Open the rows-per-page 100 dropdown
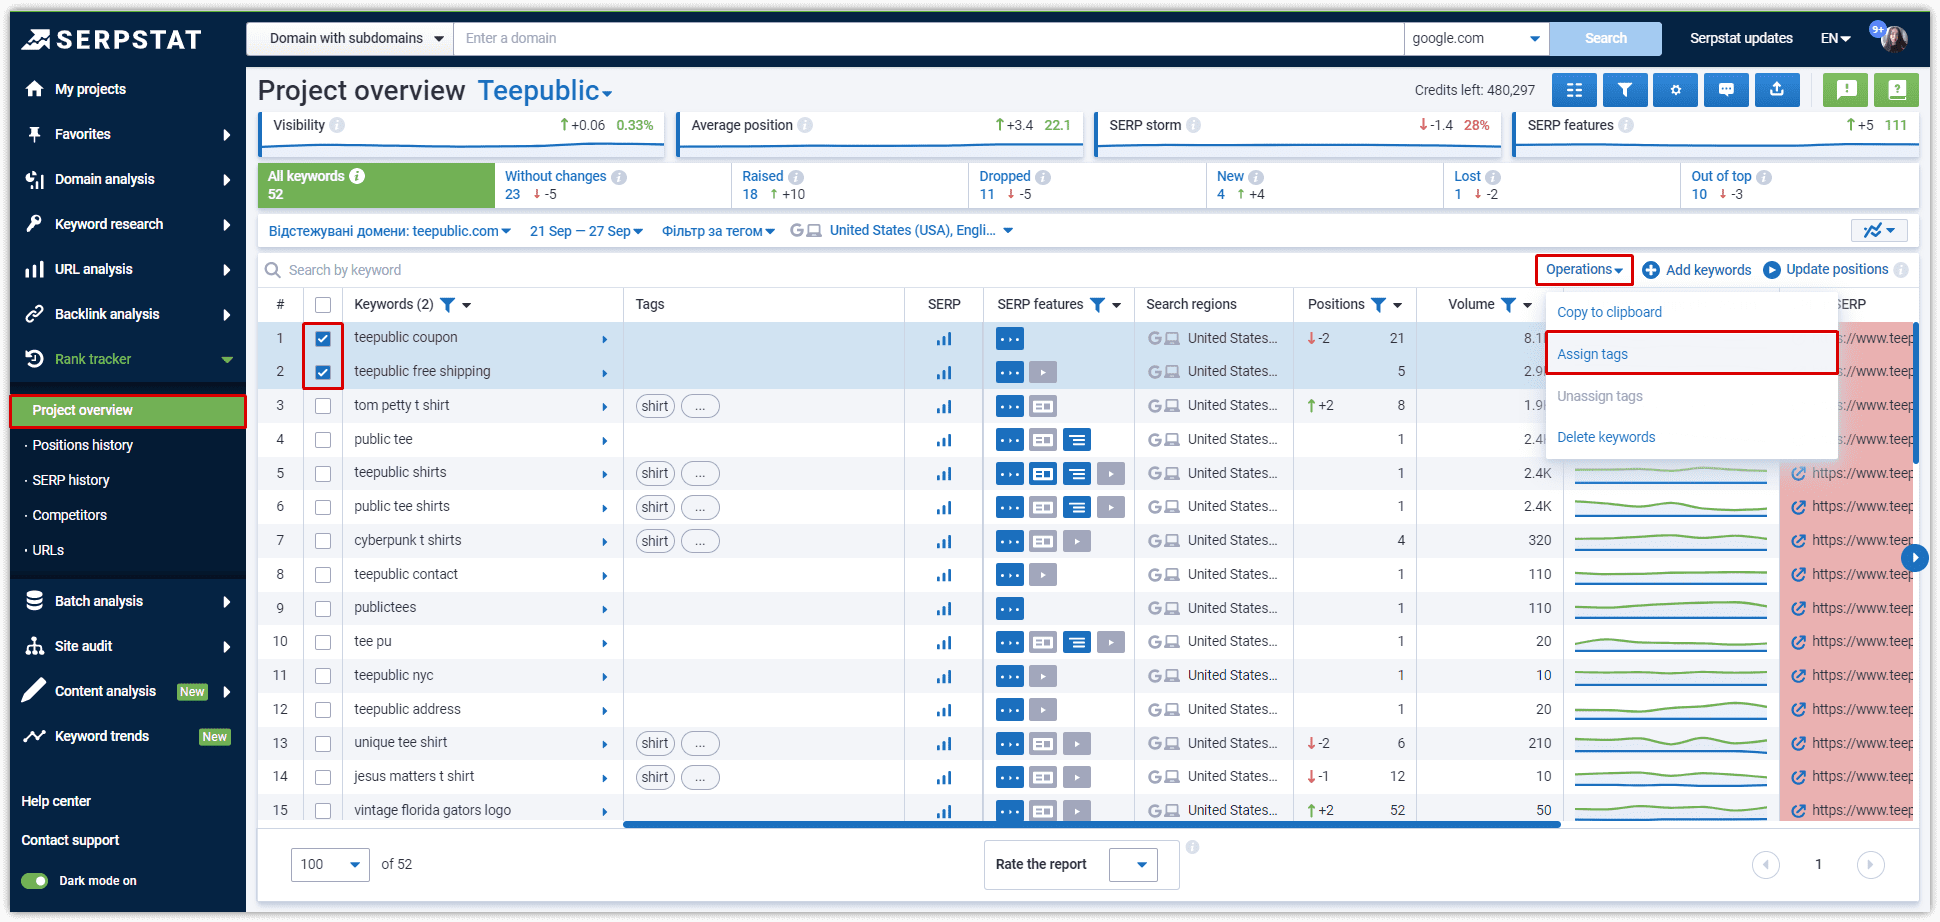Screen dimensions: 1940x922 tap(330, 865)
